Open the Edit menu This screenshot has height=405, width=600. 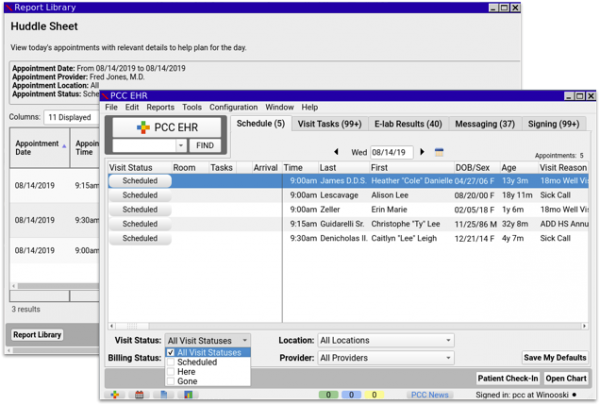[132, 107]
